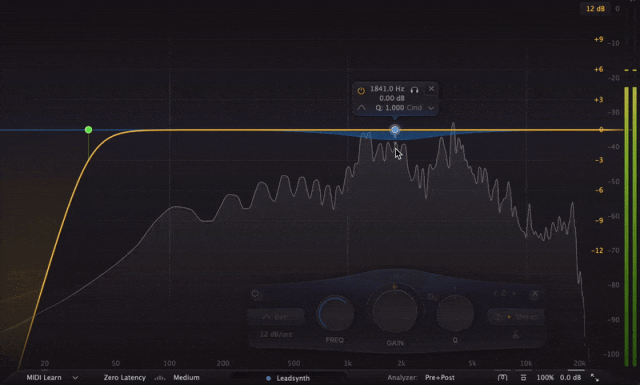Toggle the band power button in the popup
The height and width of the screenshot is (385, 640).
[x=361, y=91]
